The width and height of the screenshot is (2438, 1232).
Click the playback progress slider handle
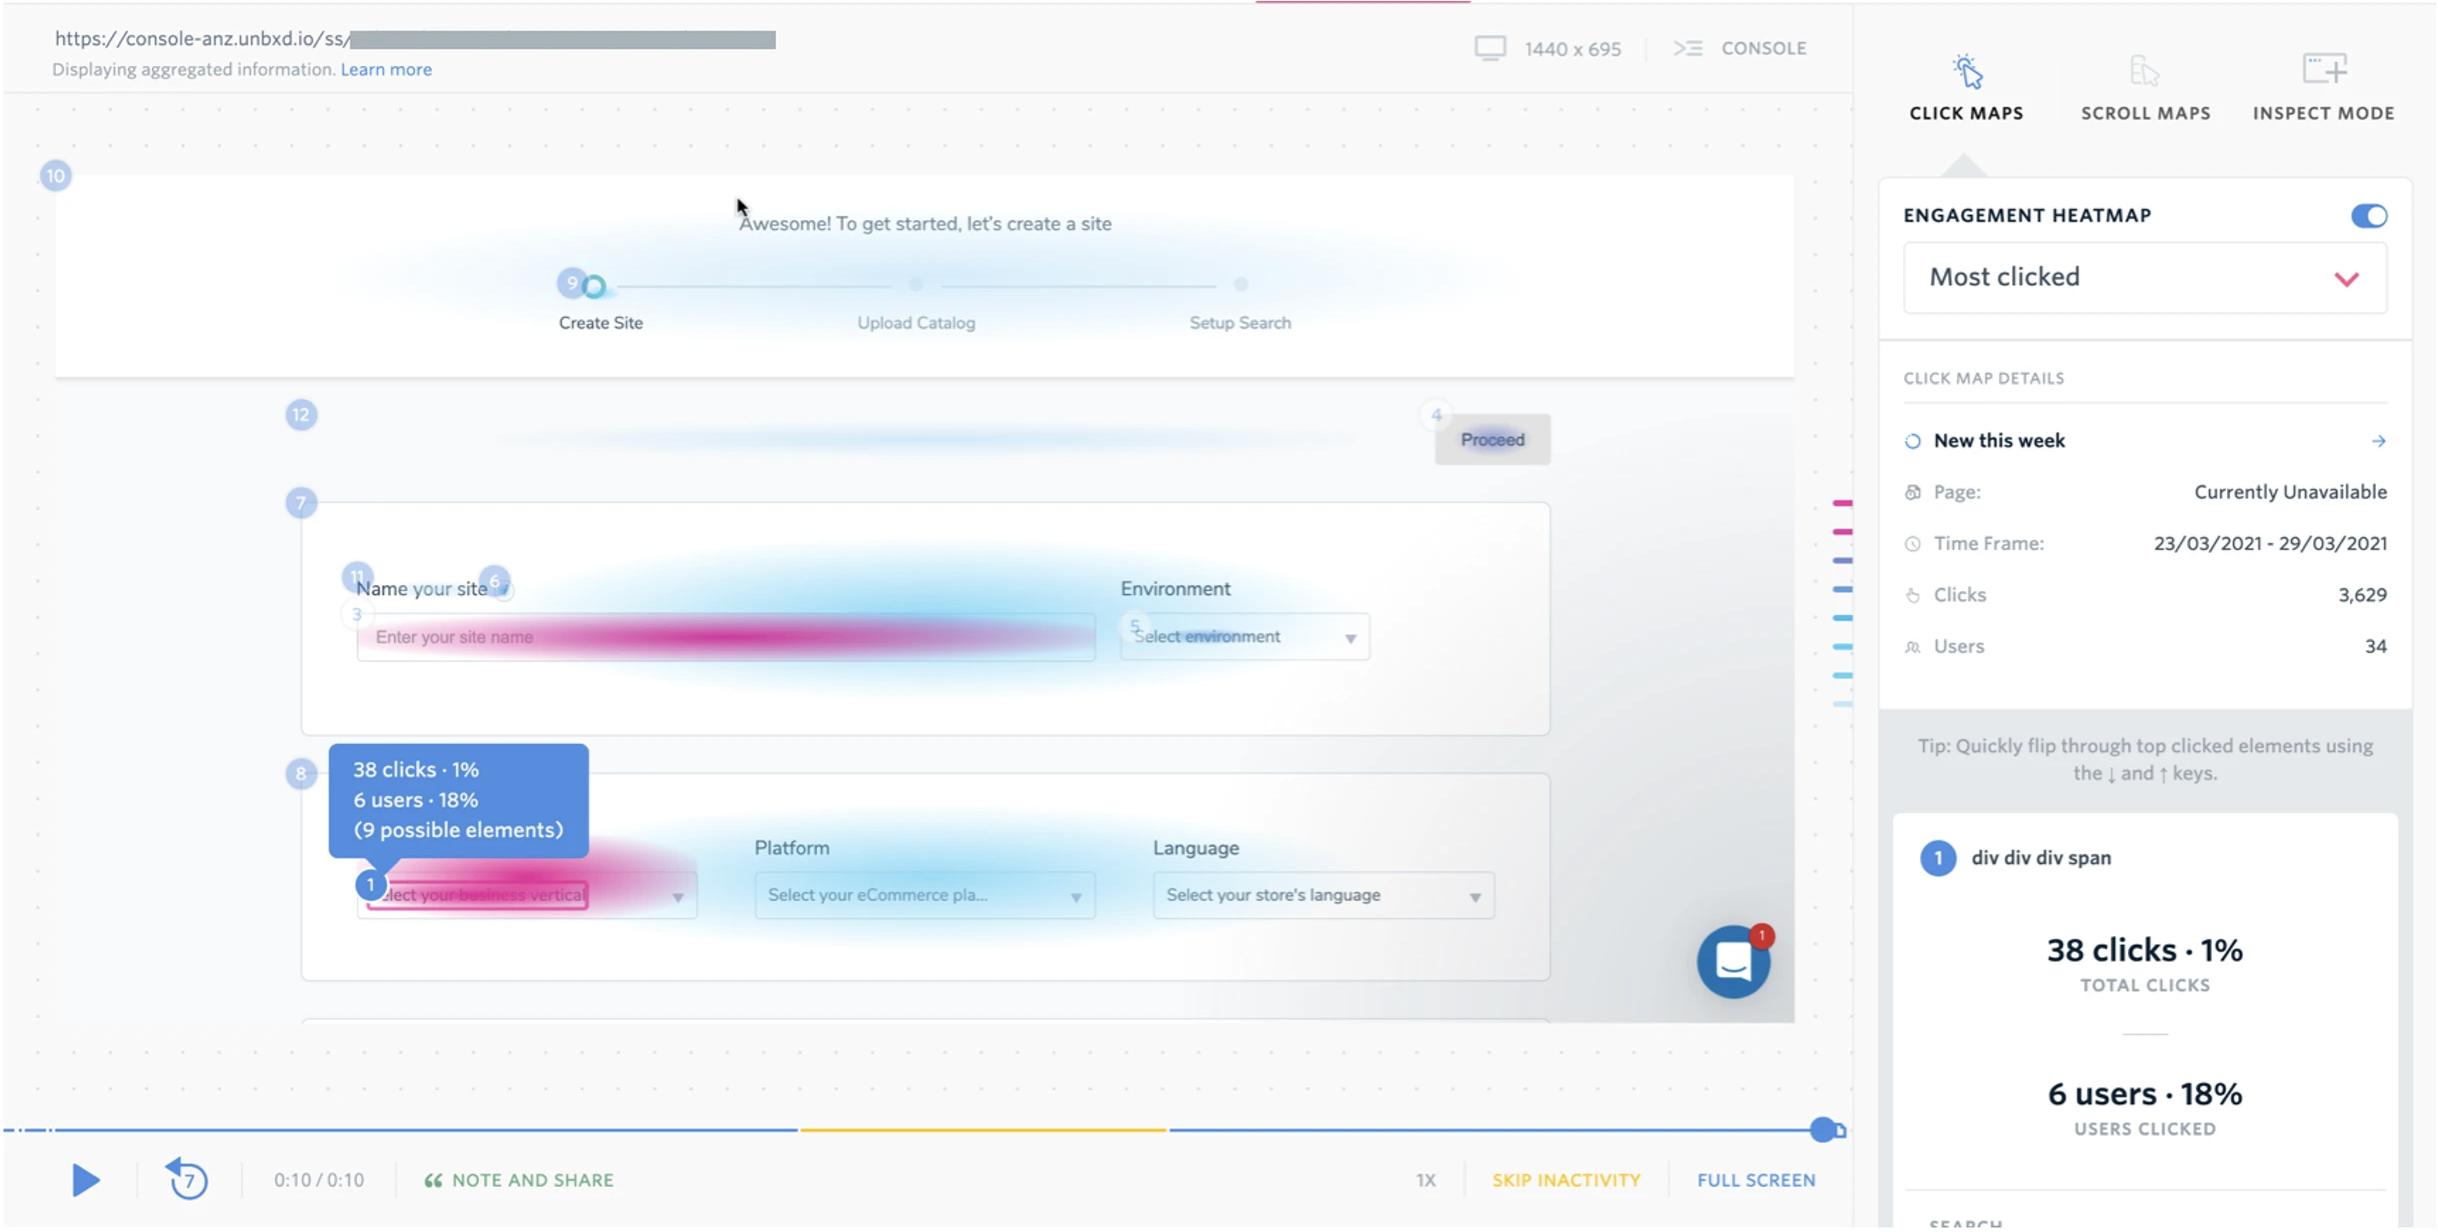coord(1823,1130)
